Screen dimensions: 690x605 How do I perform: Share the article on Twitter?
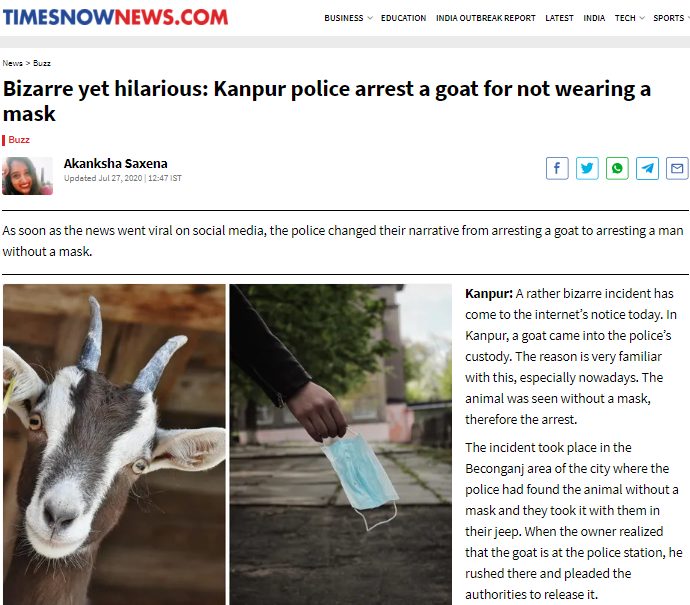coord(587,168)
